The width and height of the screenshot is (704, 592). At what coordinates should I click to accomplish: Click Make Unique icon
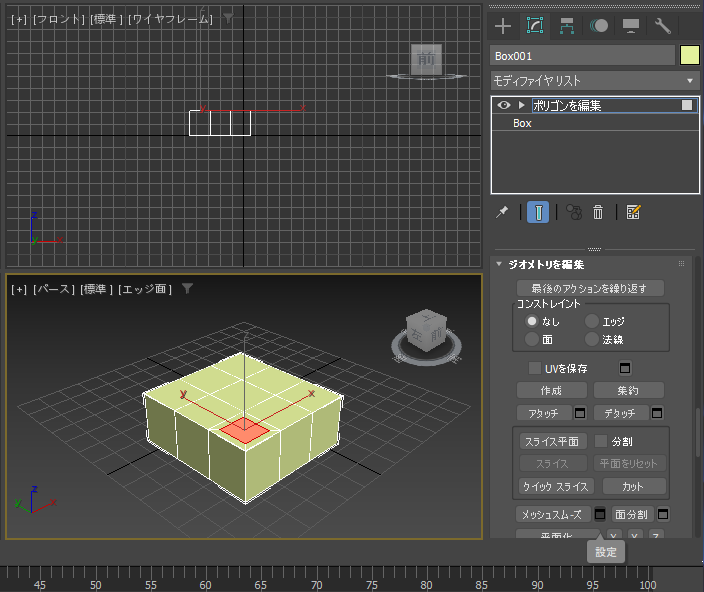(574, 212)
